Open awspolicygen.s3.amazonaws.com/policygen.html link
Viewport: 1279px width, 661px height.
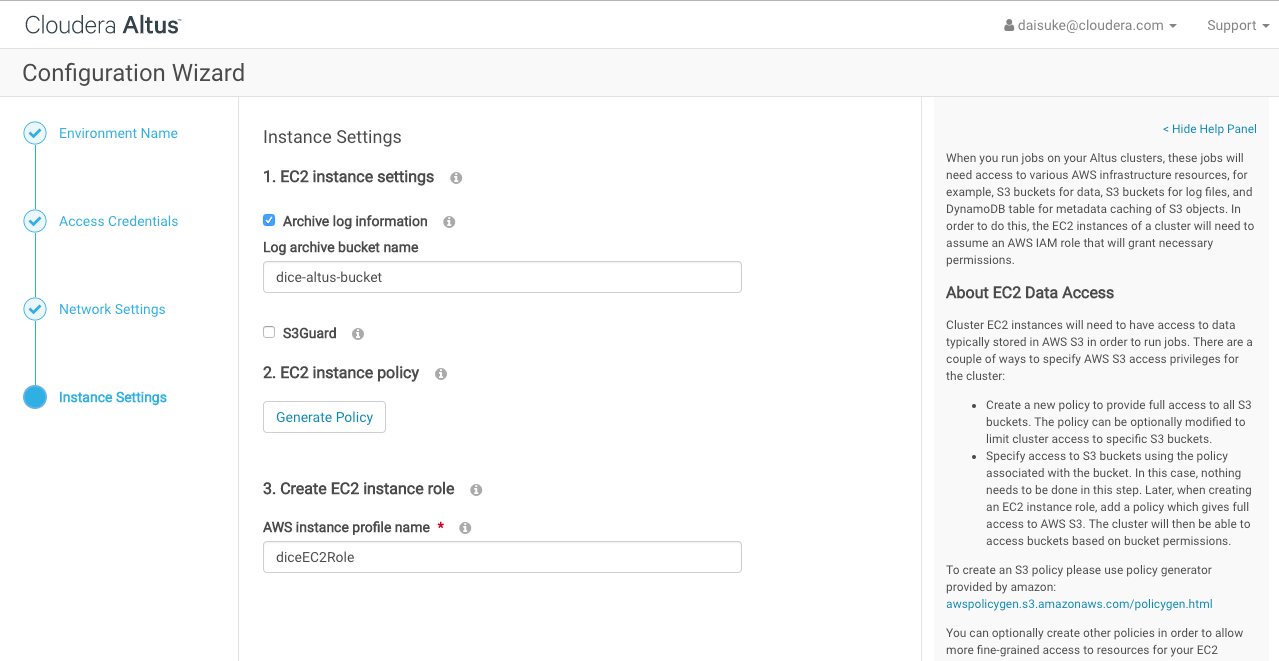(1079, 604)
